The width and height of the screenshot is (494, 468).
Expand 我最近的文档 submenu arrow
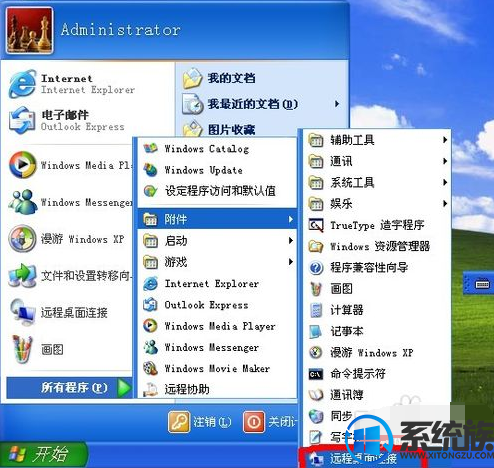click(x=337, y=104)
